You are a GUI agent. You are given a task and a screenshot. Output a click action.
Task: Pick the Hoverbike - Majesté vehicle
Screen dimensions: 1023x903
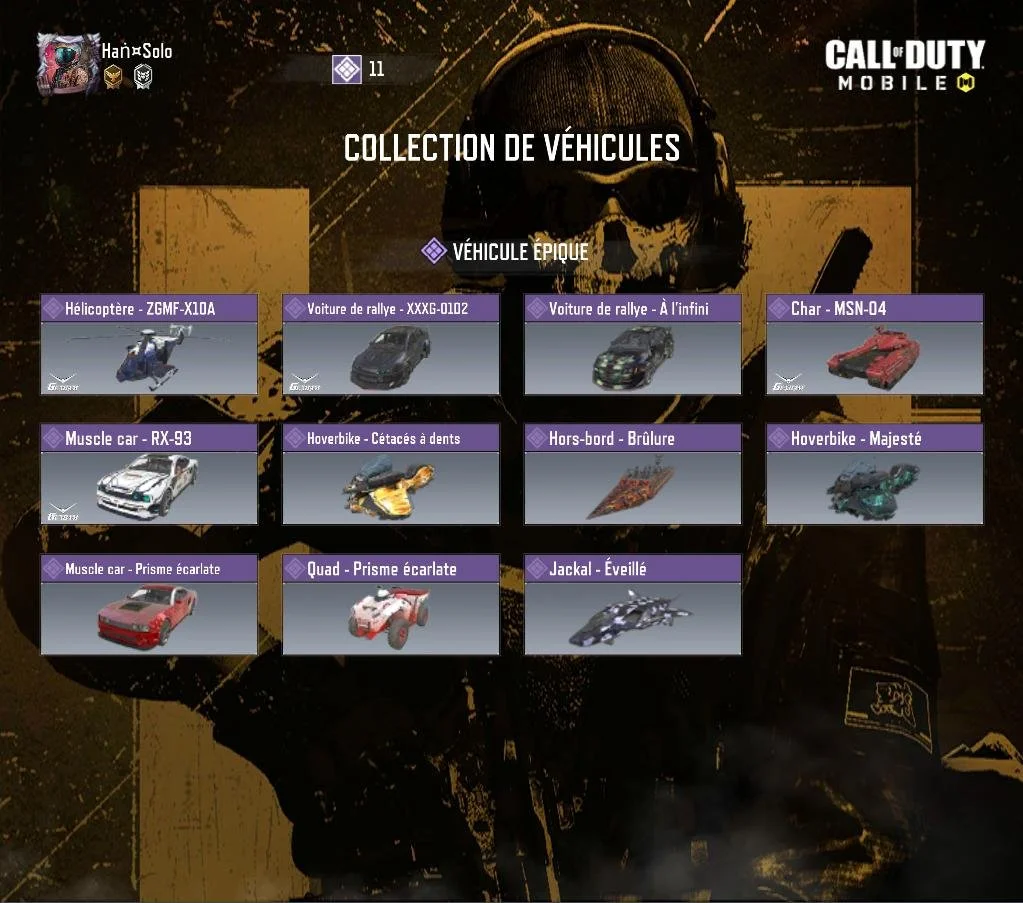pyautogui.click(x=875, y=474)
